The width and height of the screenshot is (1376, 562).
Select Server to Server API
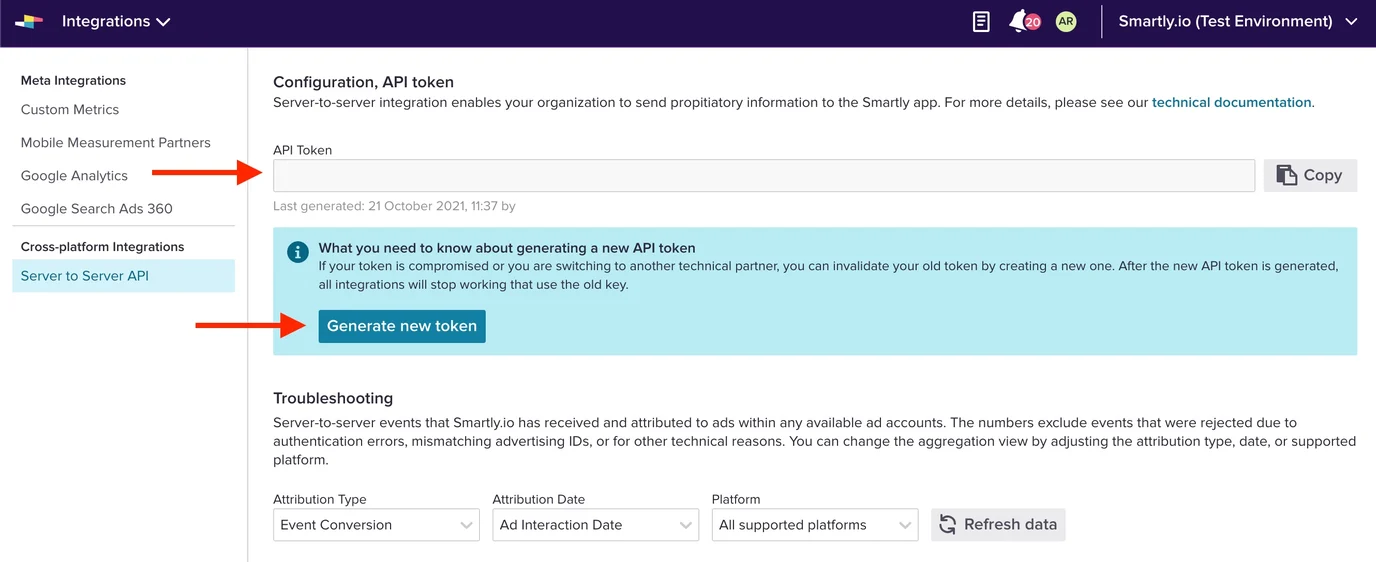point(85,276)
